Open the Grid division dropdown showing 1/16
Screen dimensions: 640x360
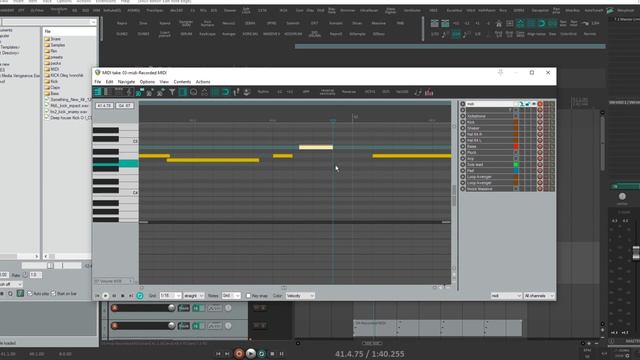pos(170,296)
